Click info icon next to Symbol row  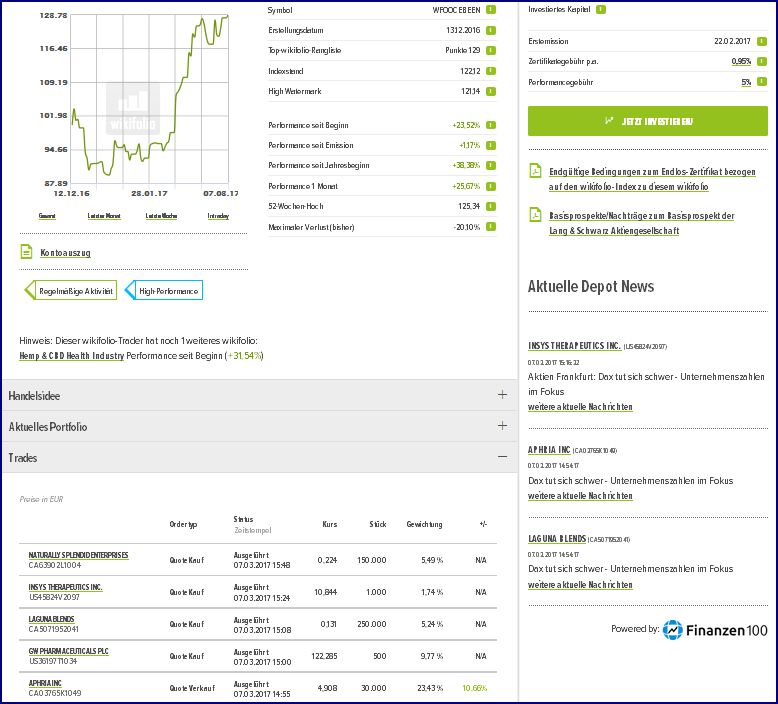(x=491, y=10)
